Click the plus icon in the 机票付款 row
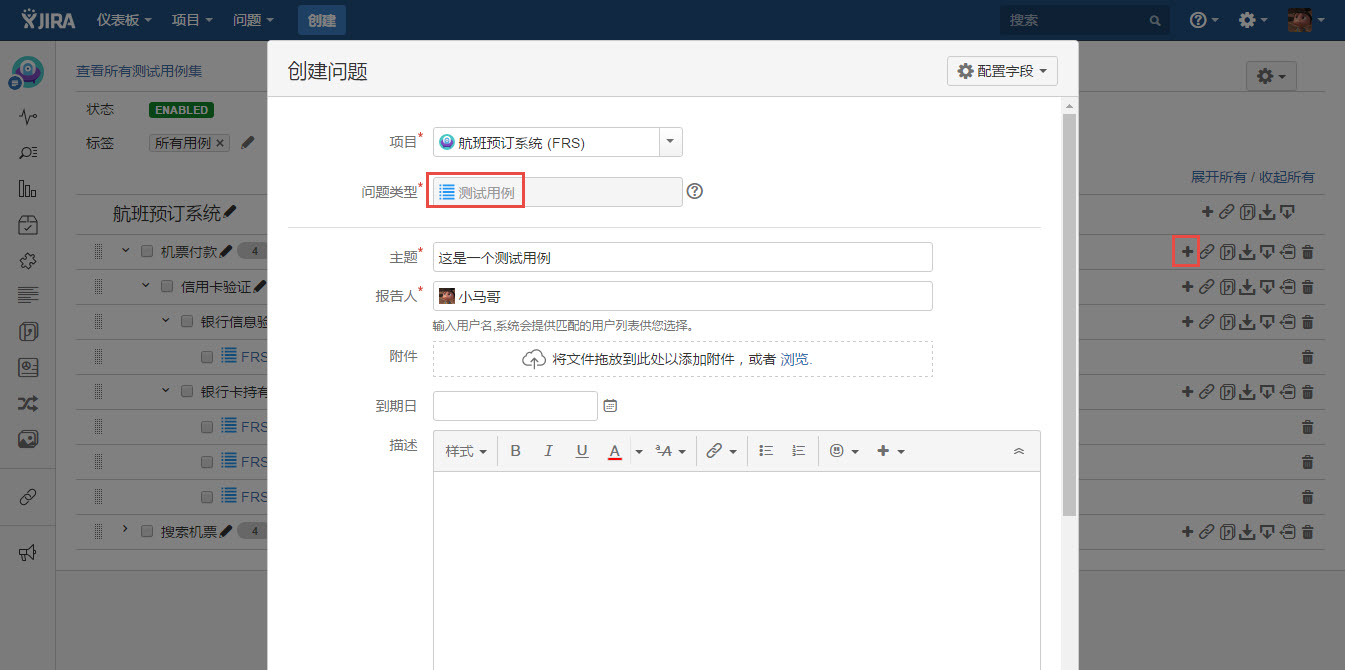 point(1186,252)
